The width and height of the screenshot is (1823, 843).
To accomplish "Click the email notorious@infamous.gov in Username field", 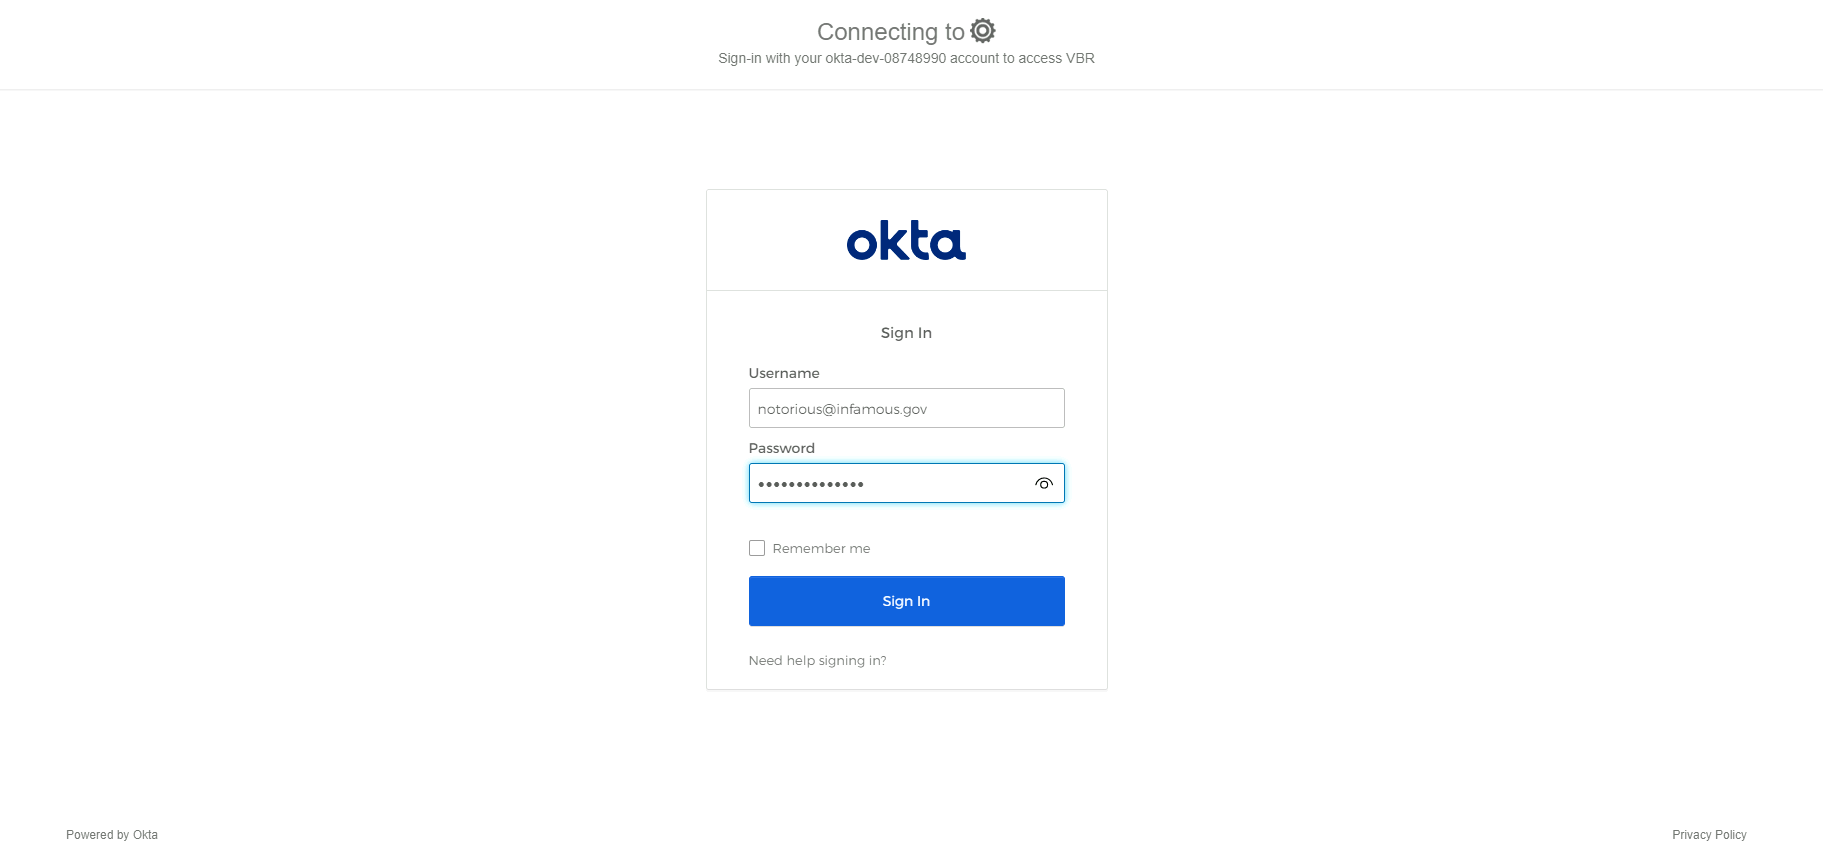I will (x=842, y=409).
